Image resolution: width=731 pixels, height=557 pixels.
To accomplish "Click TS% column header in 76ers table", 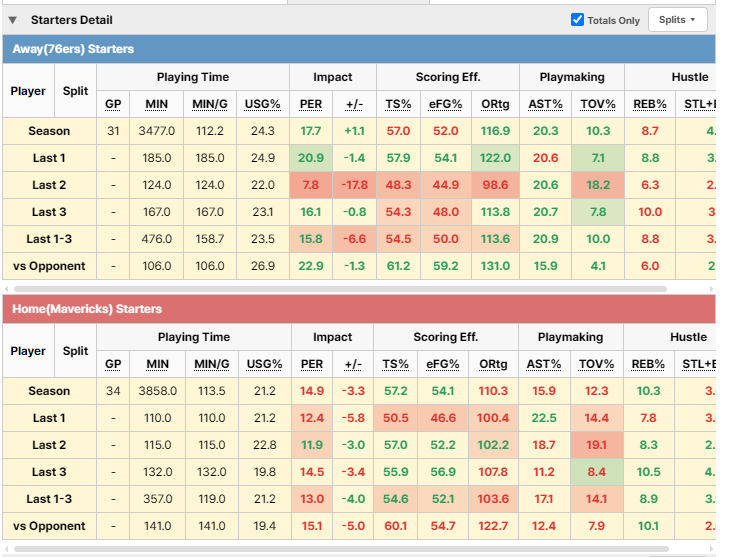I will point(398,104).
